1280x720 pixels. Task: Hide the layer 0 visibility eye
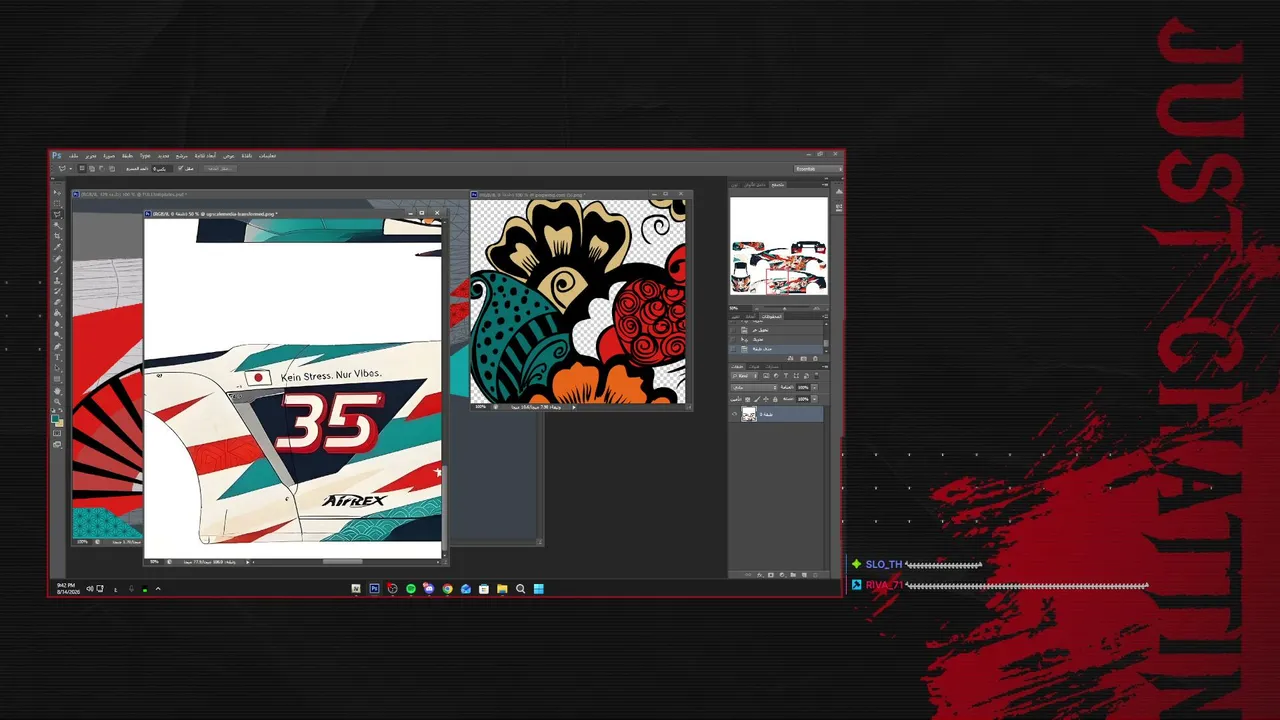click(735, 414)
